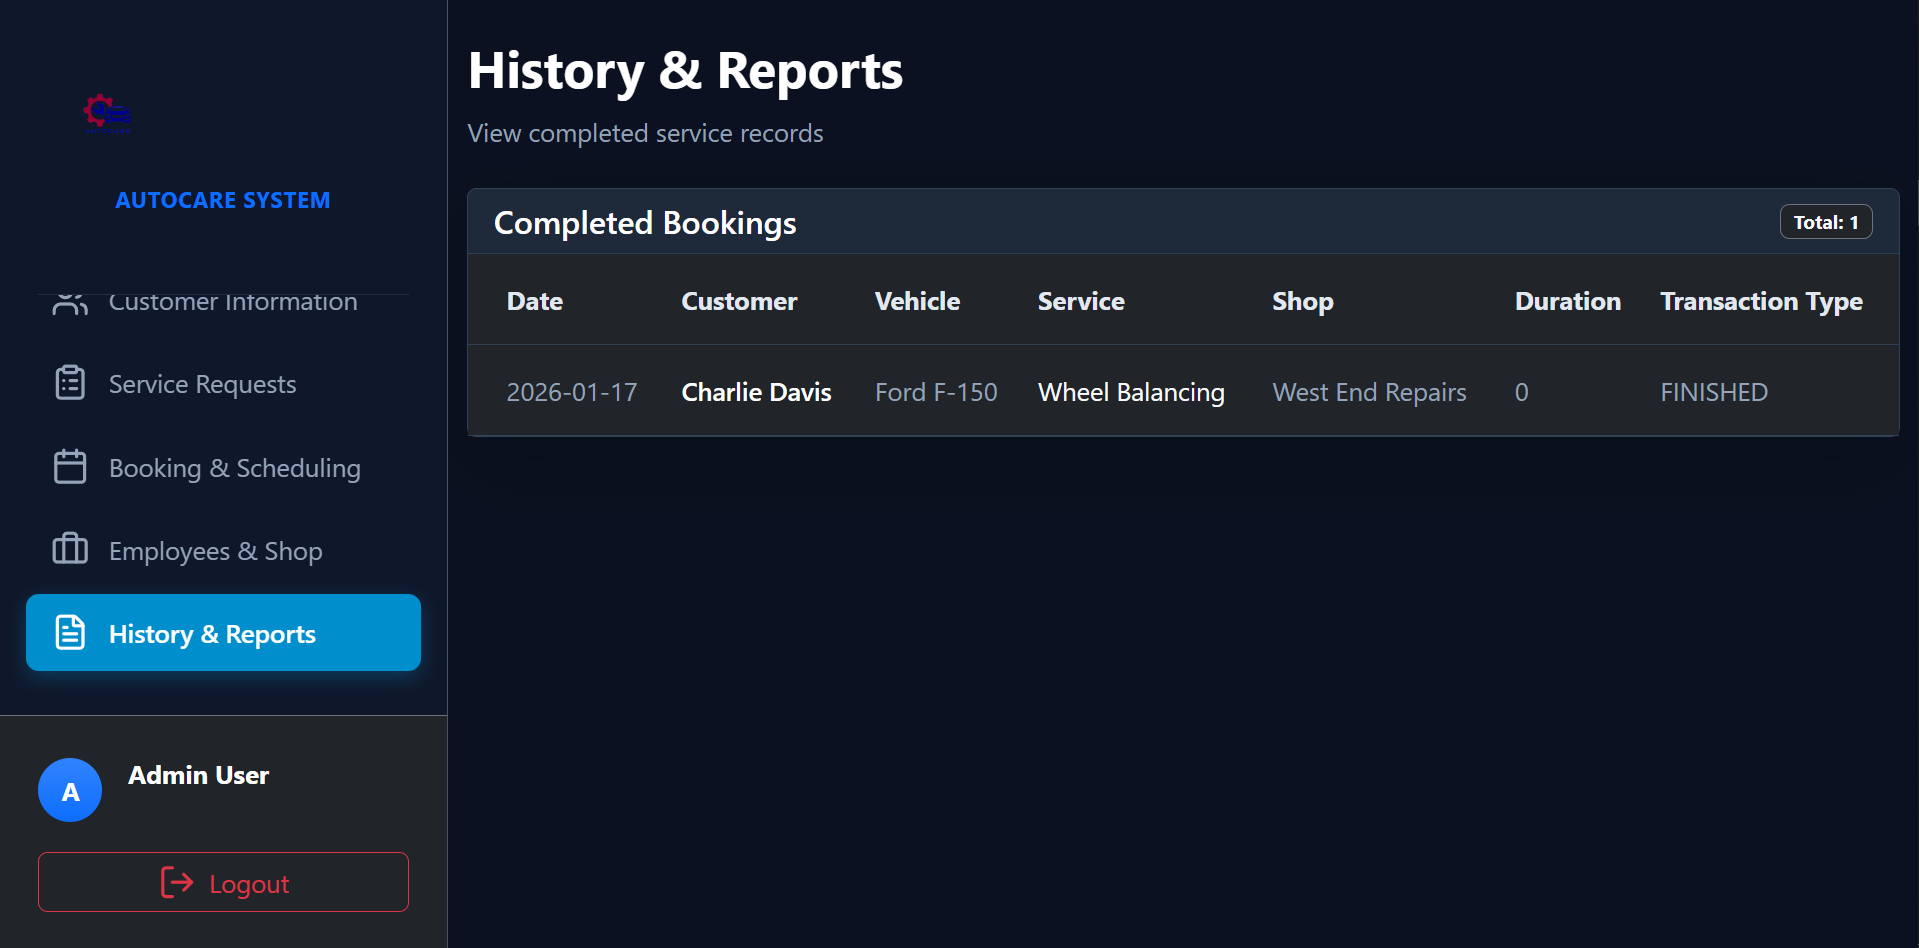1919x948 pixels.
Task: Click the Service column header
Action: click(1081, 301)
